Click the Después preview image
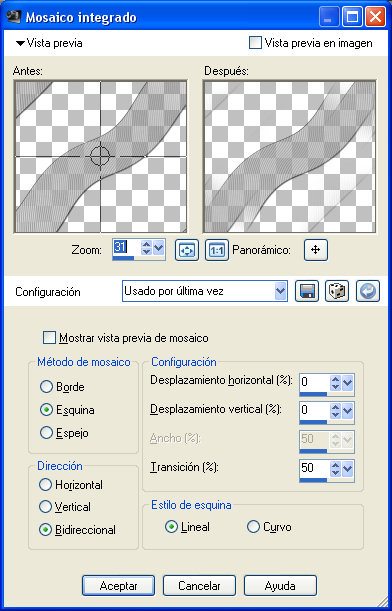 coord(290,157)
